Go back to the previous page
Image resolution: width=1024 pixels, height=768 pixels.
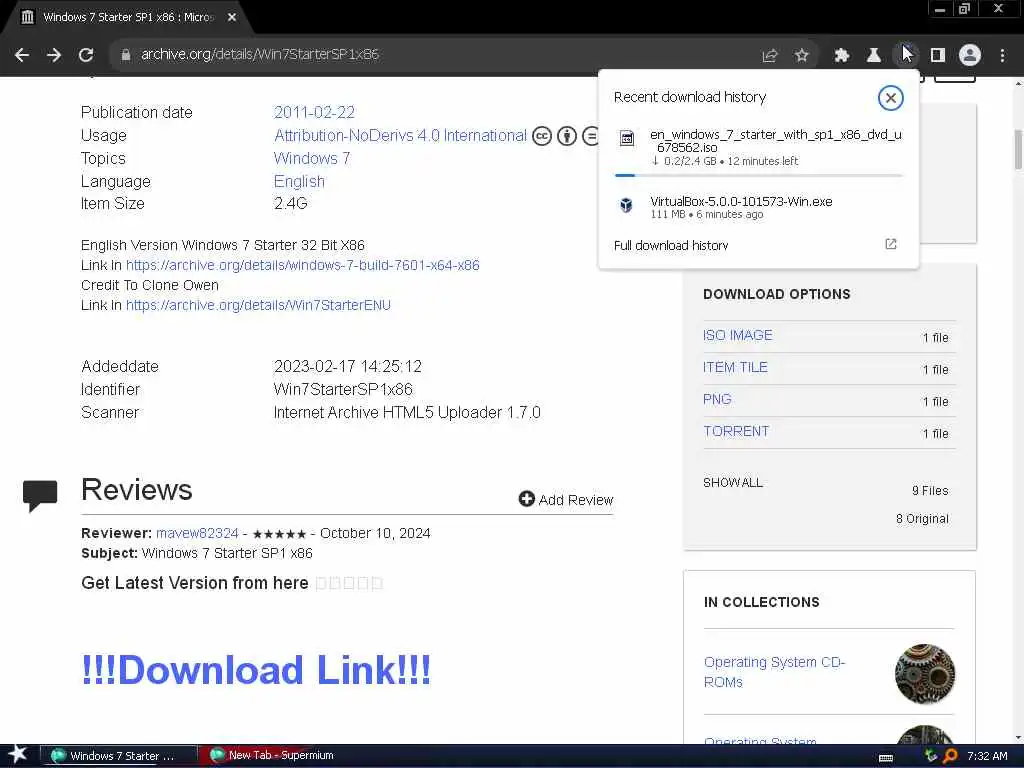point(22,55)
